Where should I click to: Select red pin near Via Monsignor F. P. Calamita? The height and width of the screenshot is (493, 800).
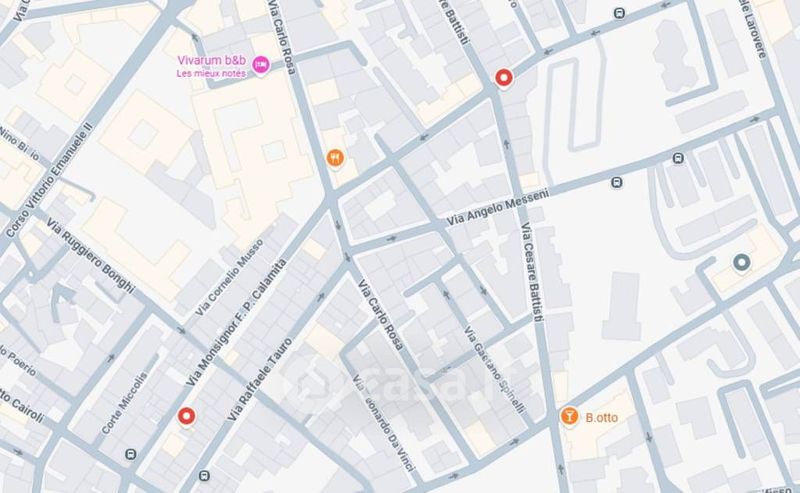click(x=186, y=416)
